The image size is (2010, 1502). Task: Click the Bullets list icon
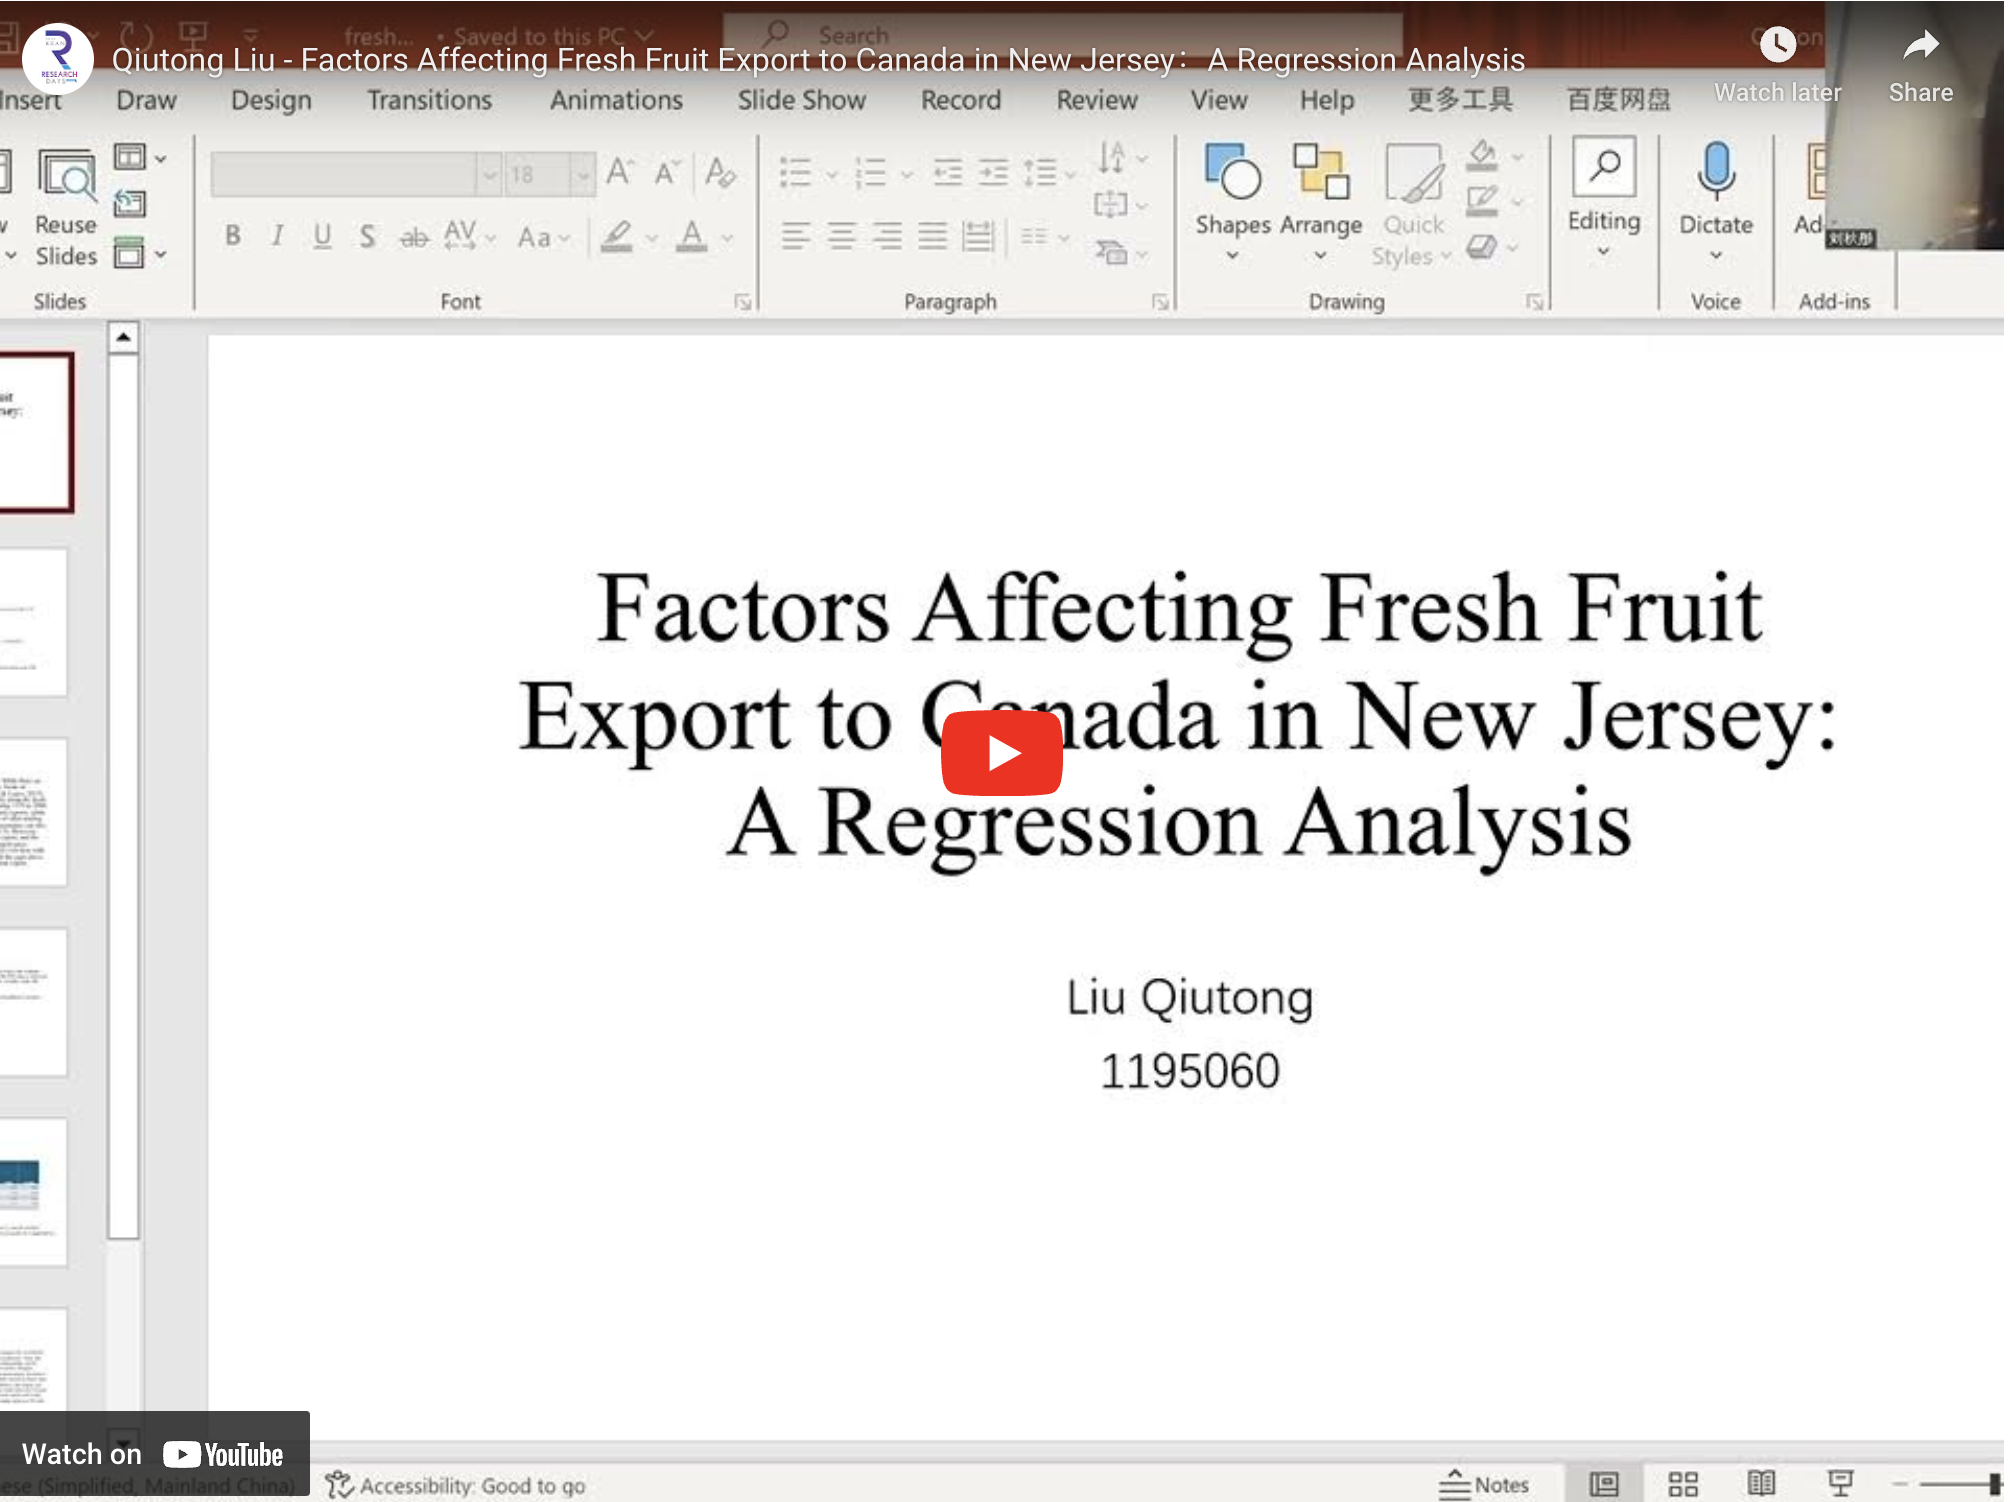point(796,172)
